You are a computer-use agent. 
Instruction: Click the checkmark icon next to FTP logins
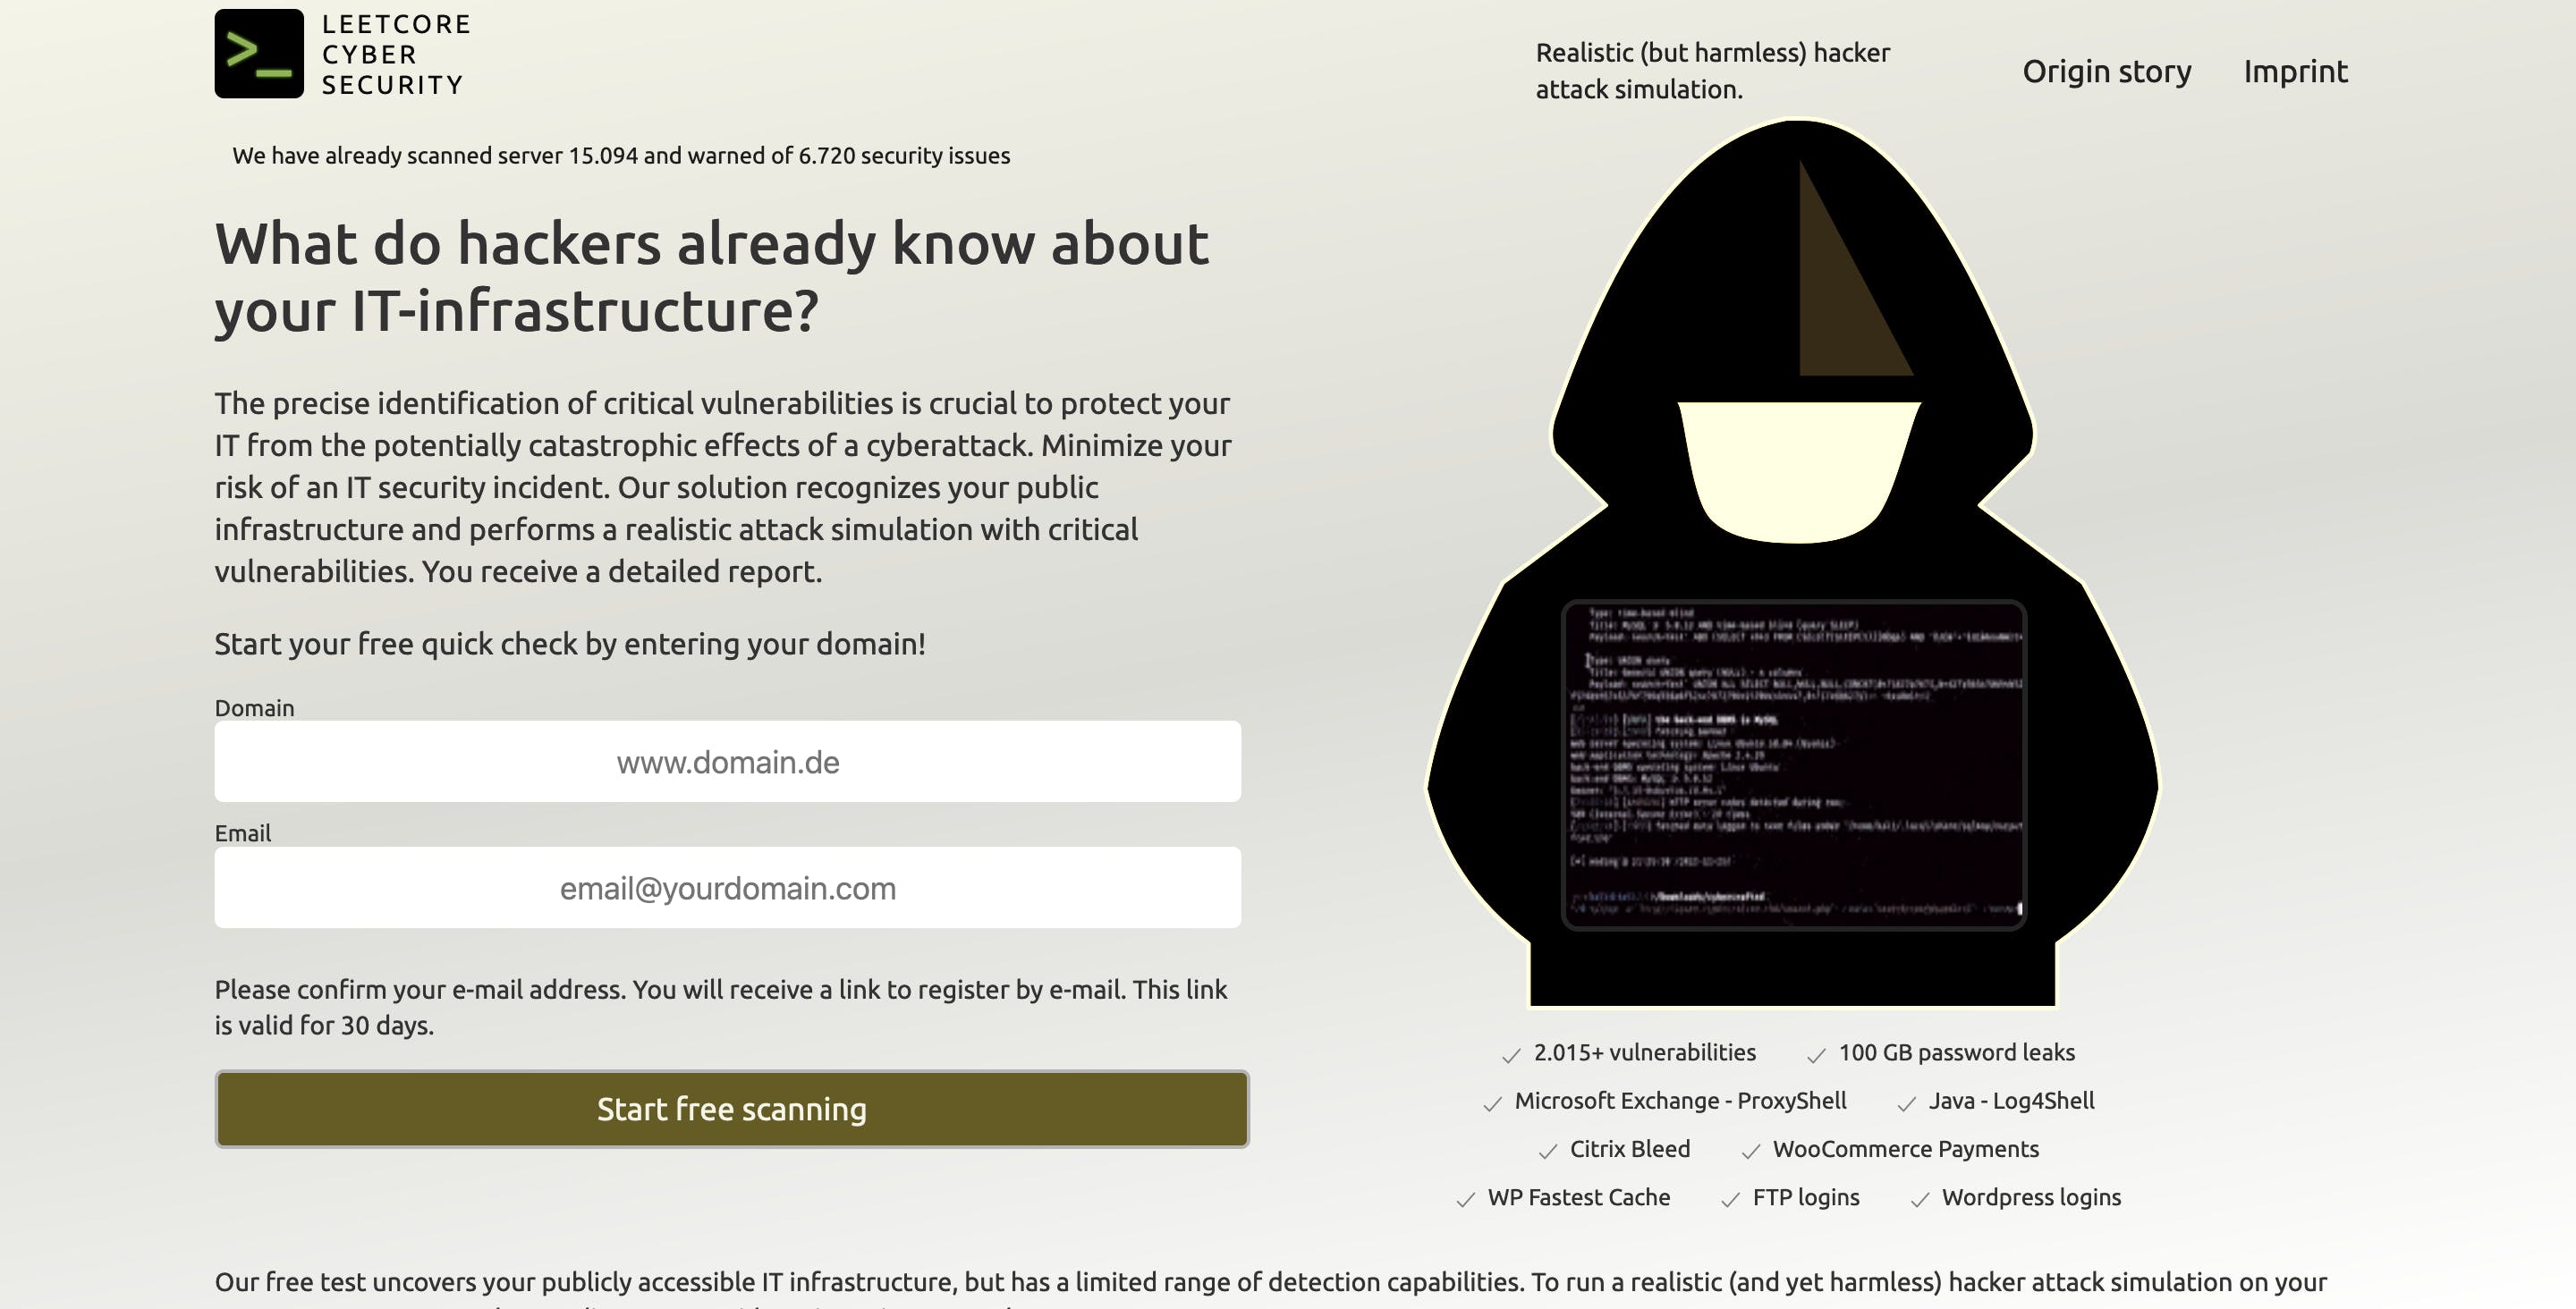[x=1728, y=1199]
